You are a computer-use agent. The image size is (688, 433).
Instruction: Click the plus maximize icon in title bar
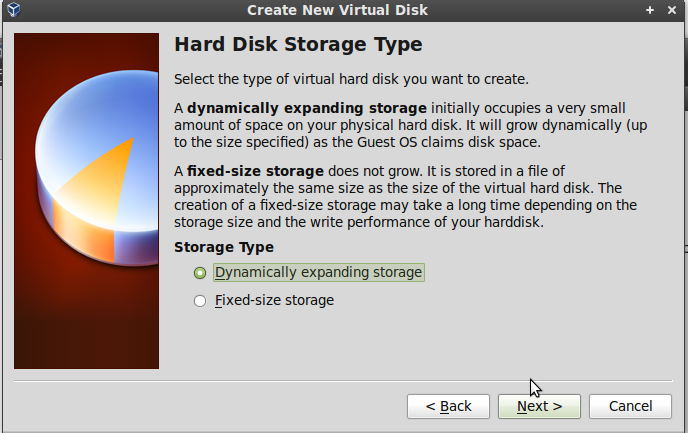[650, 10]
